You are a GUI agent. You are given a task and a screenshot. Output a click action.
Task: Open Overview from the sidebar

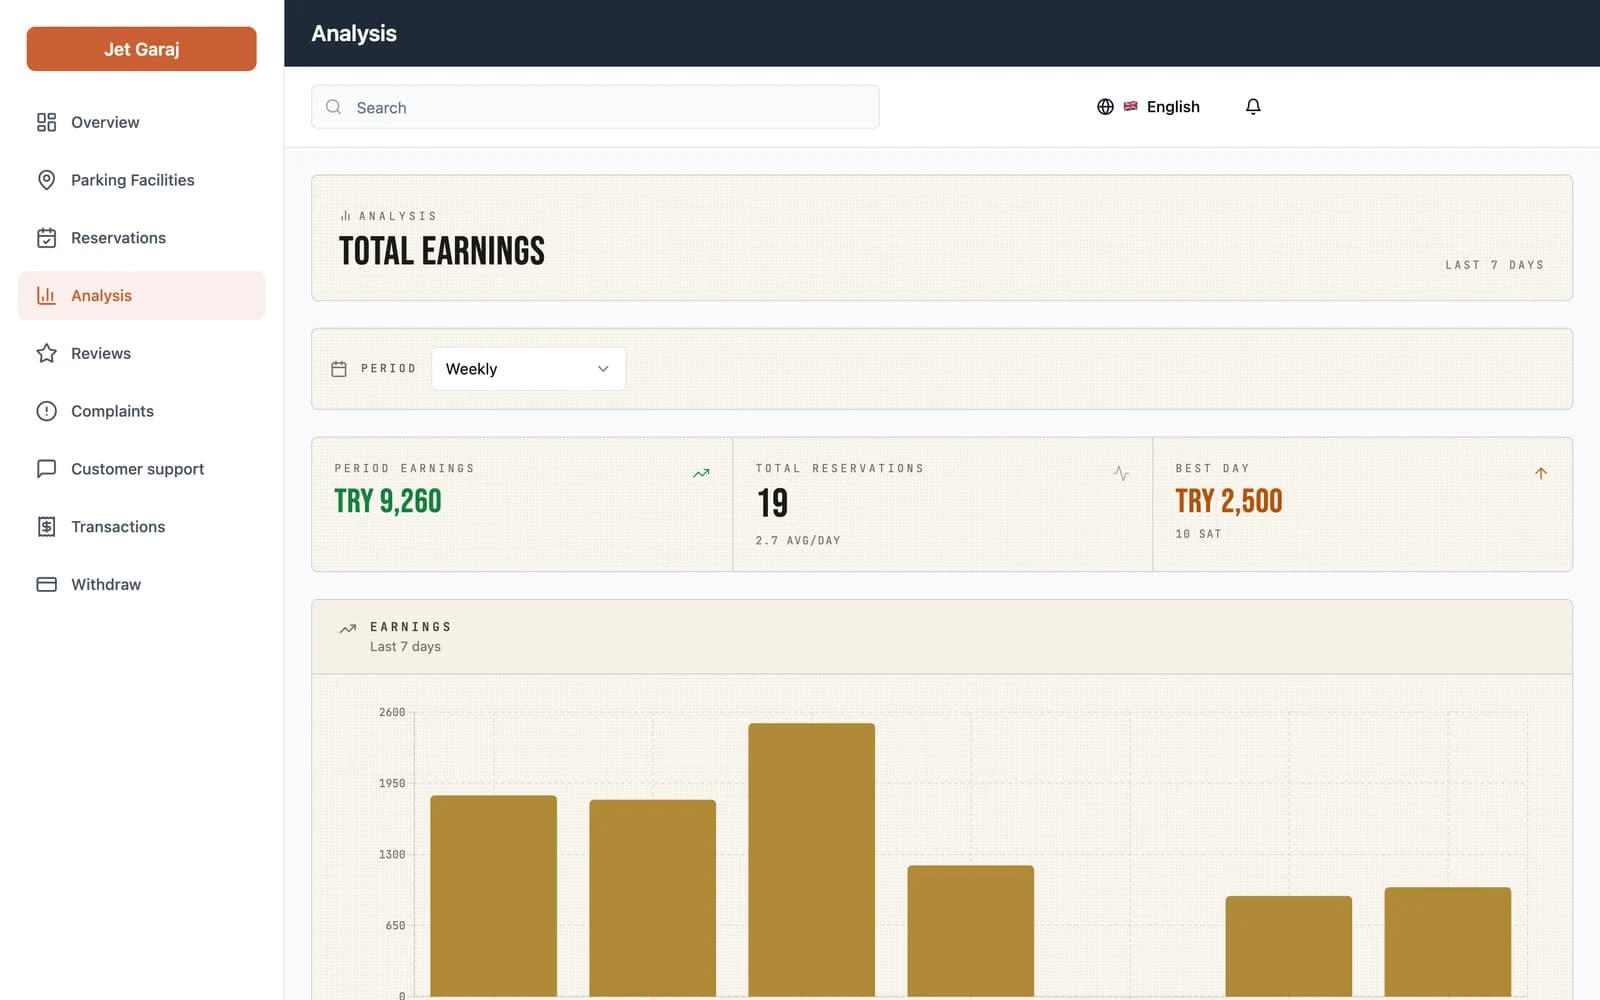(x=141, y=122)
